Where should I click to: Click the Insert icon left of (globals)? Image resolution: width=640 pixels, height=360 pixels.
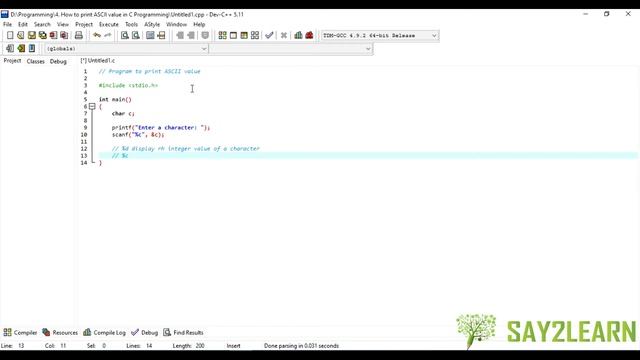point(10,49)
